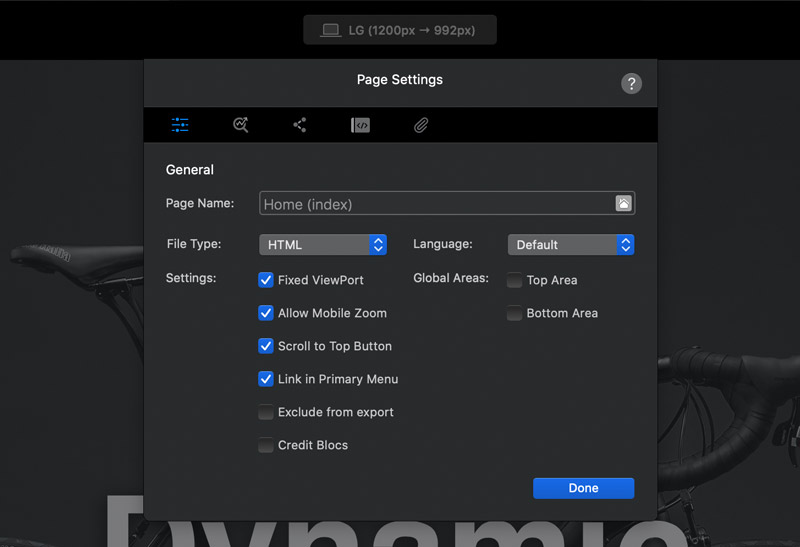Click the Settings label
Screen dimensions: 800x547
[x=191, y=278]
